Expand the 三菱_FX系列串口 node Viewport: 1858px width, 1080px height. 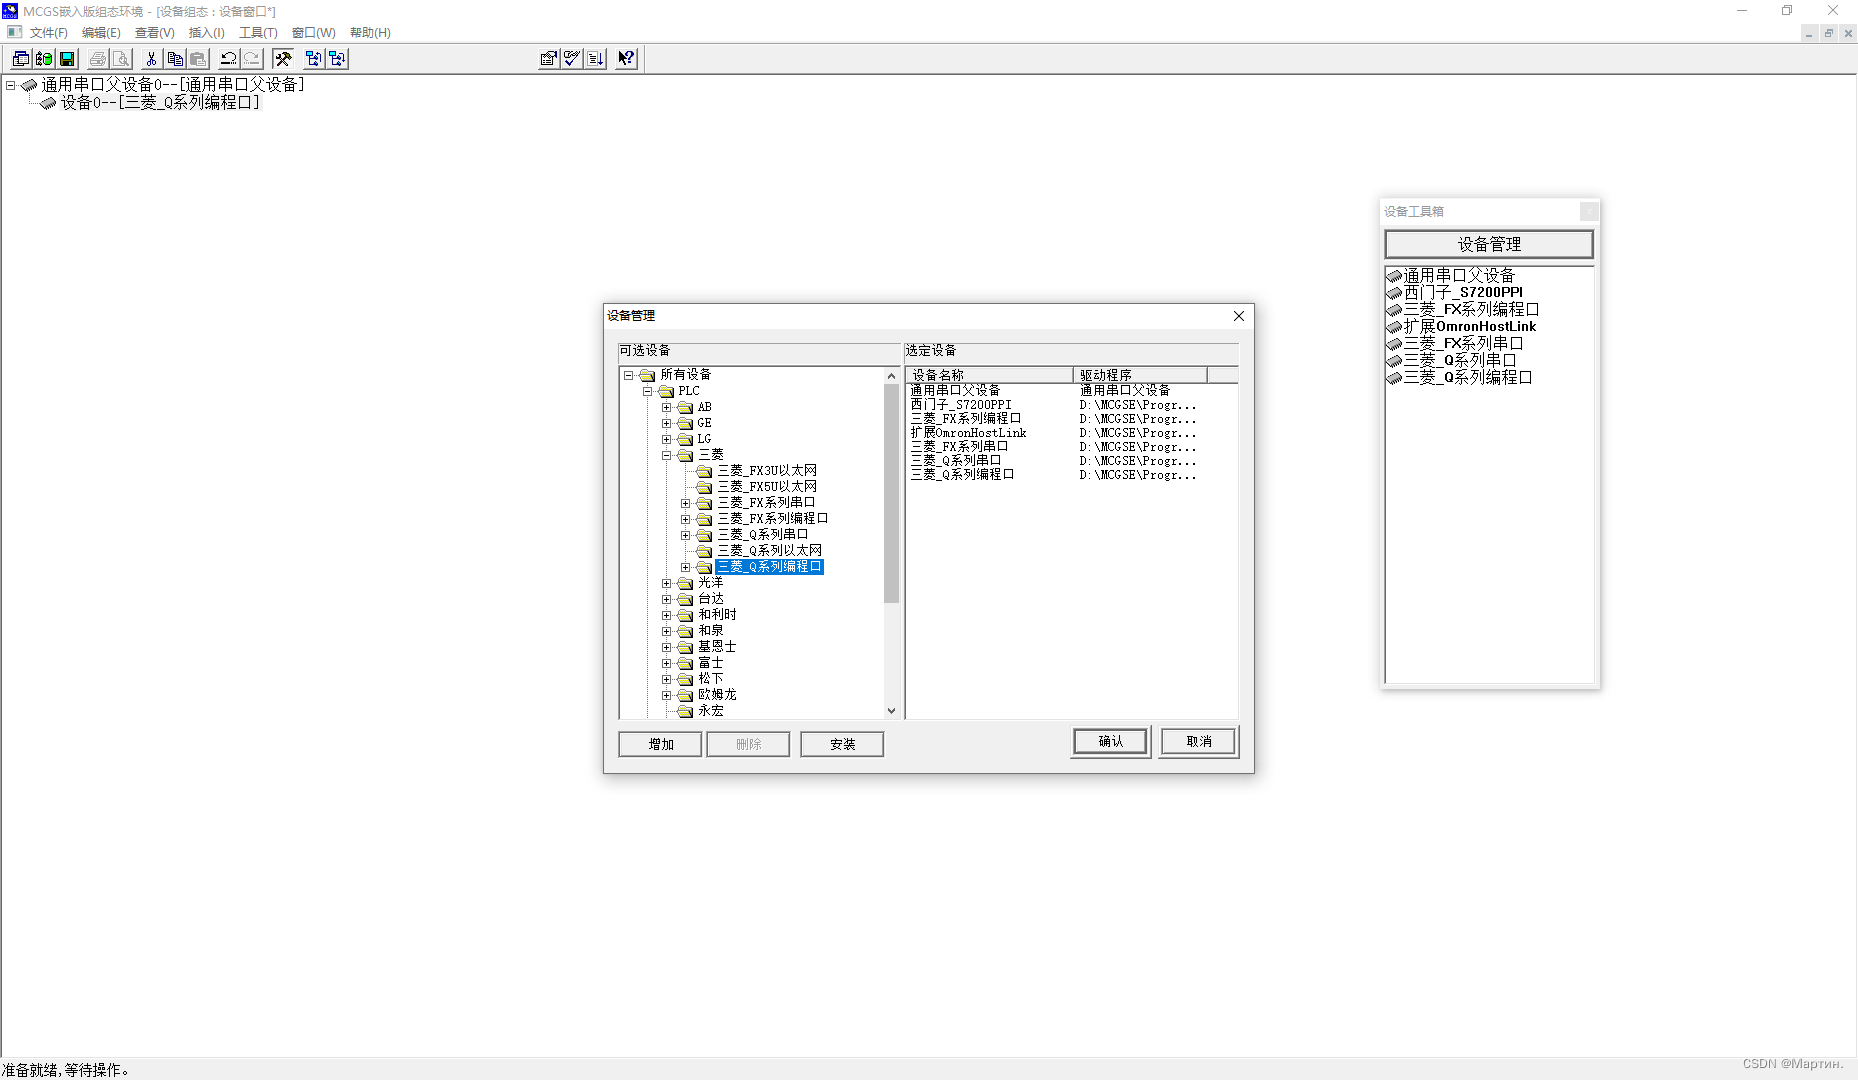click(685, 503)
